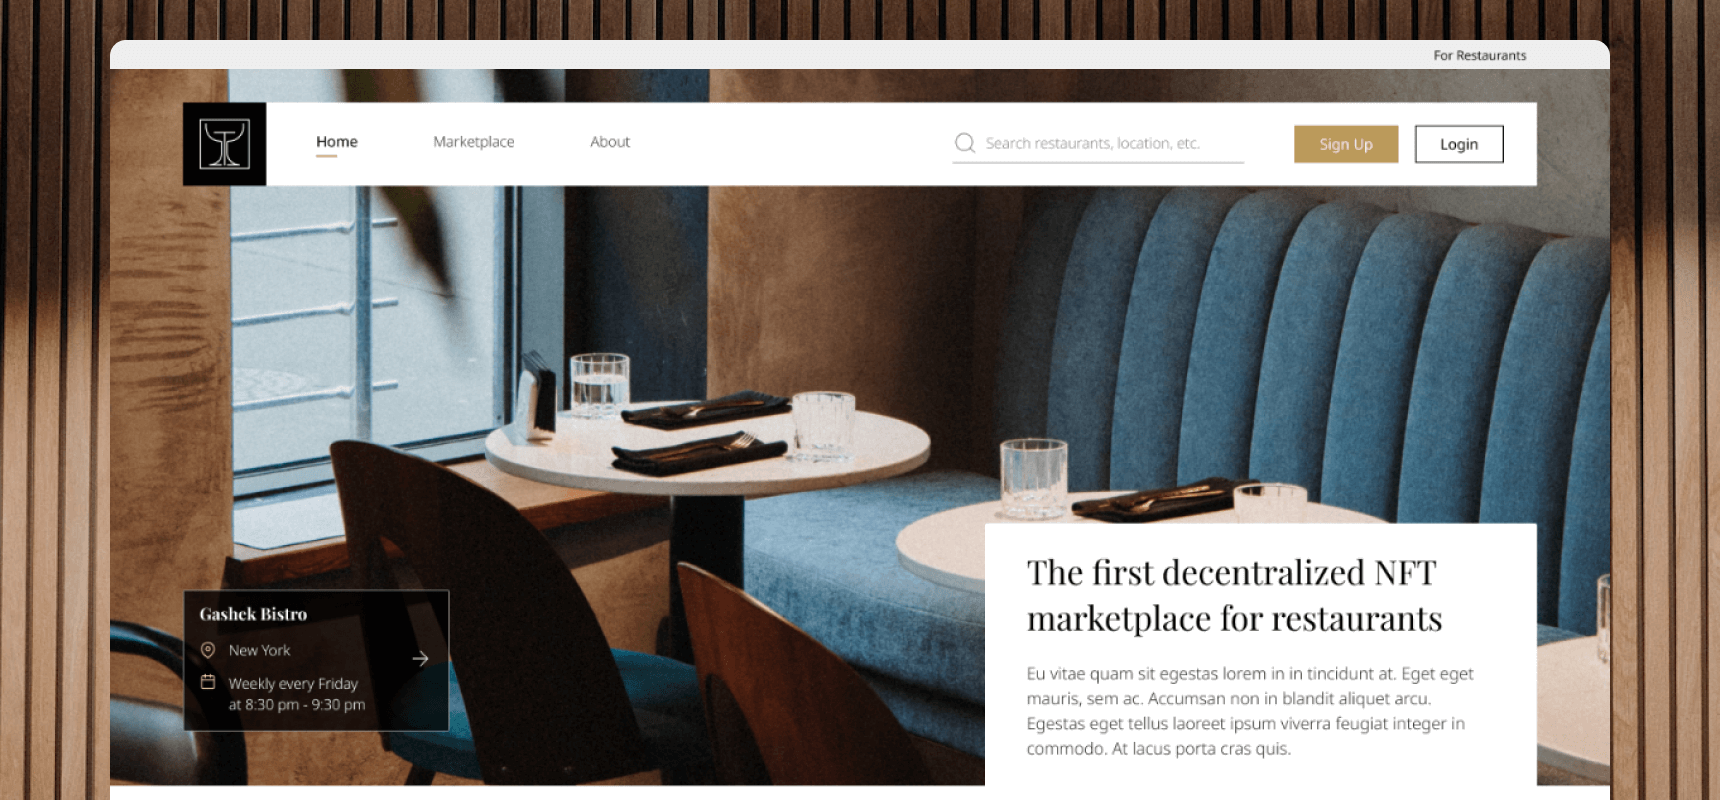
Task: Select the New York location text
Action: point(259,650)
